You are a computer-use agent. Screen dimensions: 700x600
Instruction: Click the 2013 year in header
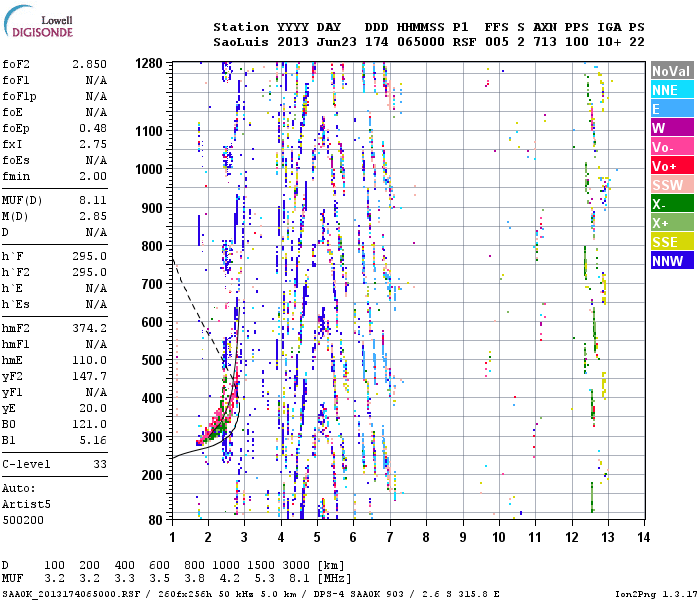click(292, 42)
